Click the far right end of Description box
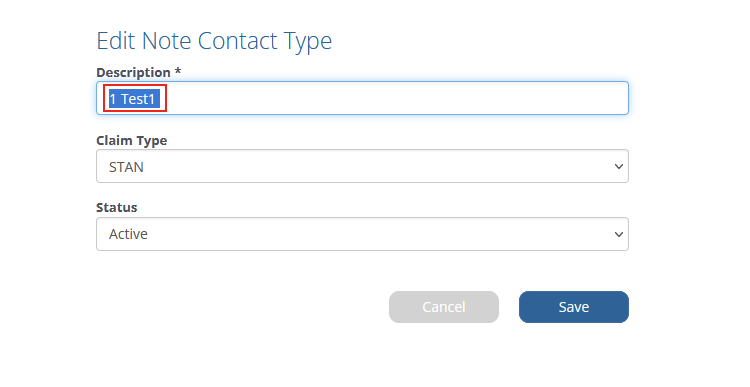The height and width of the screenshot is (387, 750). click(619, 98)
